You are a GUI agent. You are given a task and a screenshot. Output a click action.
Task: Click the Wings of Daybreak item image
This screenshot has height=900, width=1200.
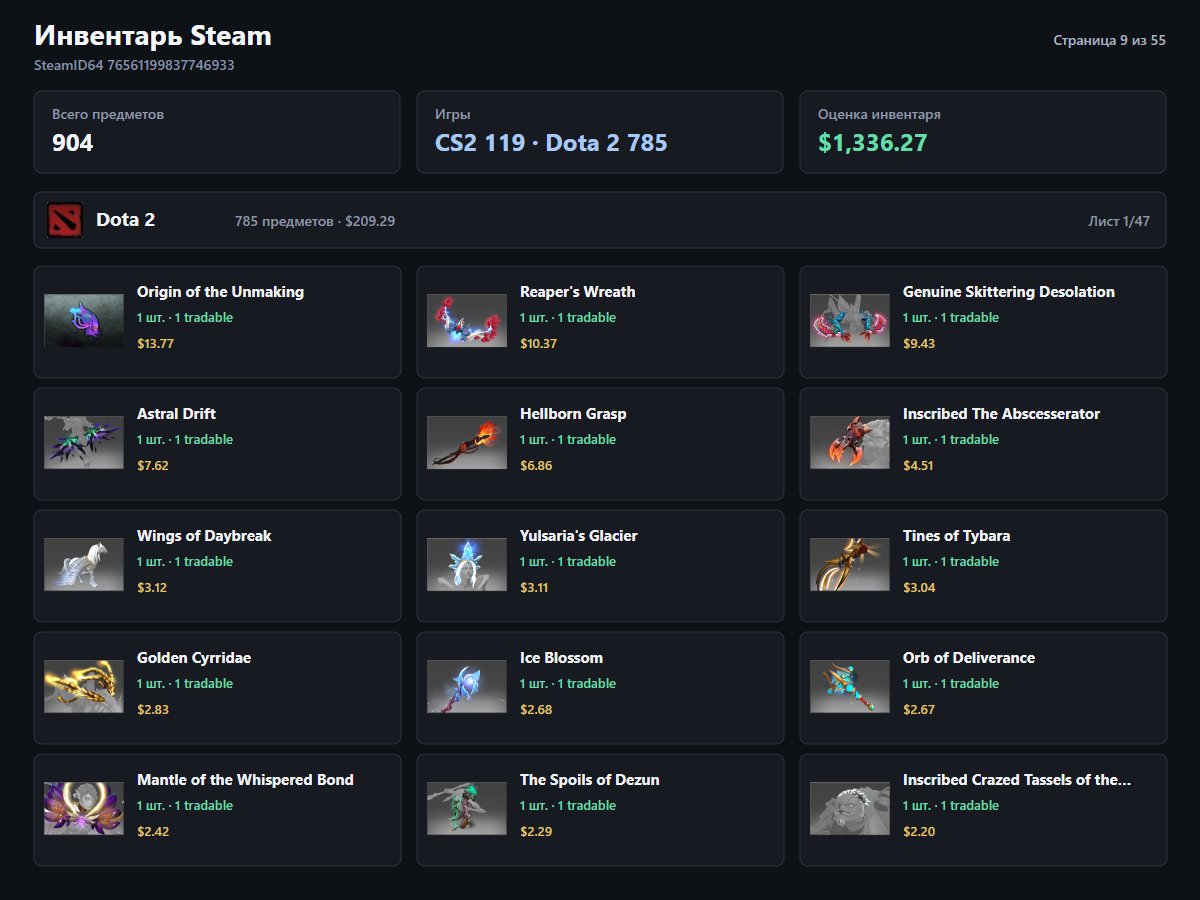pyautogui.click(x=84, y=565)
